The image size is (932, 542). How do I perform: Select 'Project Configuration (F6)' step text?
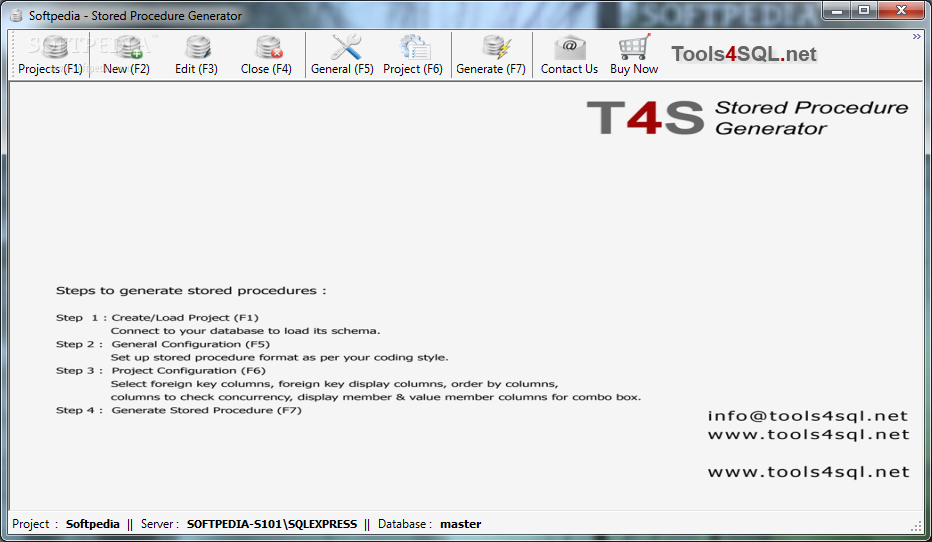pyautogui.click(x=188, y=370)
